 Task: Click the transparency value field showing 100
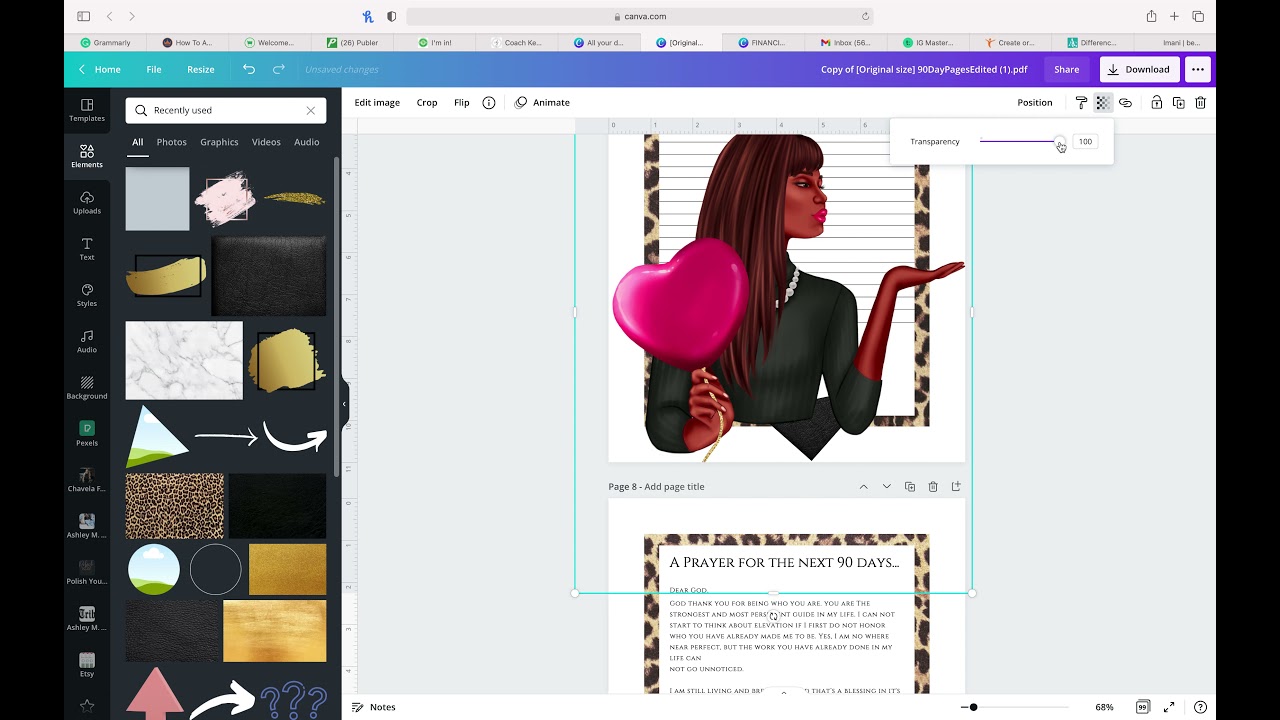(1085, 141)
